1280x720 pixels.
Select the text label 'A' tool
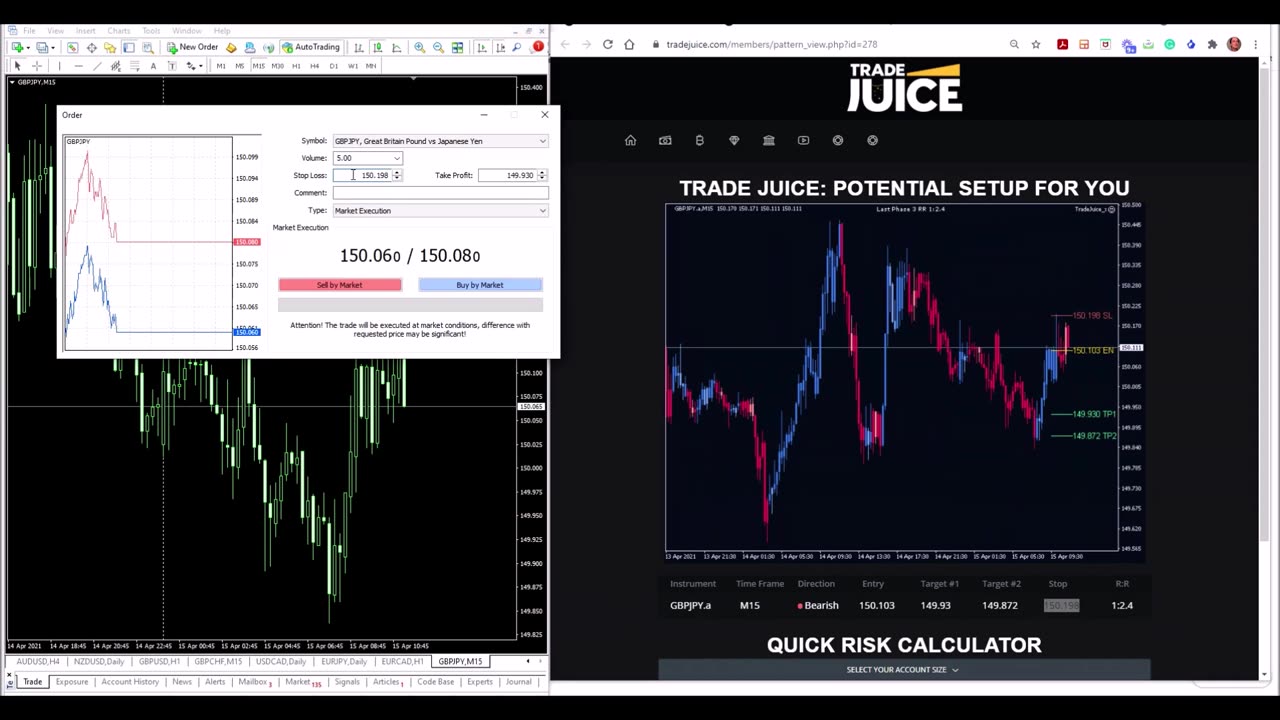pos(153,66)
